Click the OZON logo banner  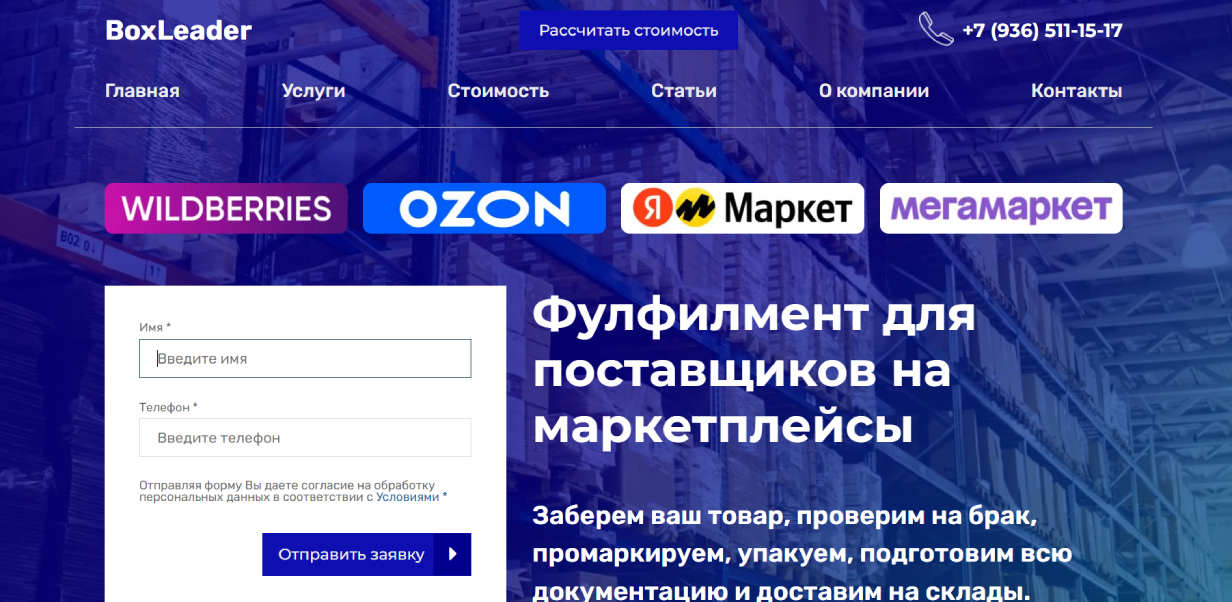pos(484,208)
